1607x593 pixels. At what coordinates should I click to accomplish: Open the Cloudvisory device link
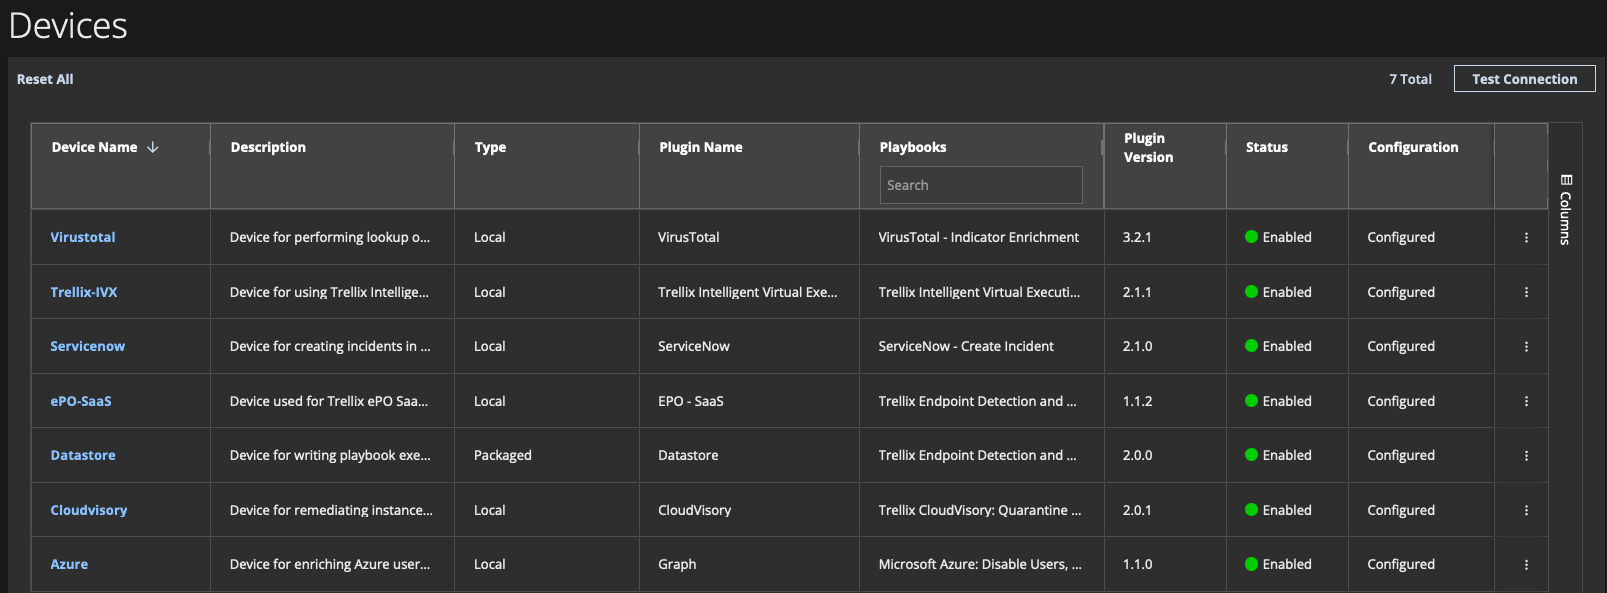point(89,510)
